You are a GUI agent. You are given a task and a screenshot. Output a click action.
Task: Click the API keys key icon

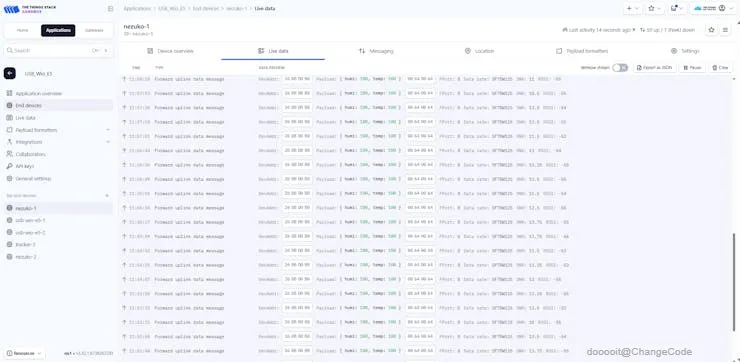[9, 166]
